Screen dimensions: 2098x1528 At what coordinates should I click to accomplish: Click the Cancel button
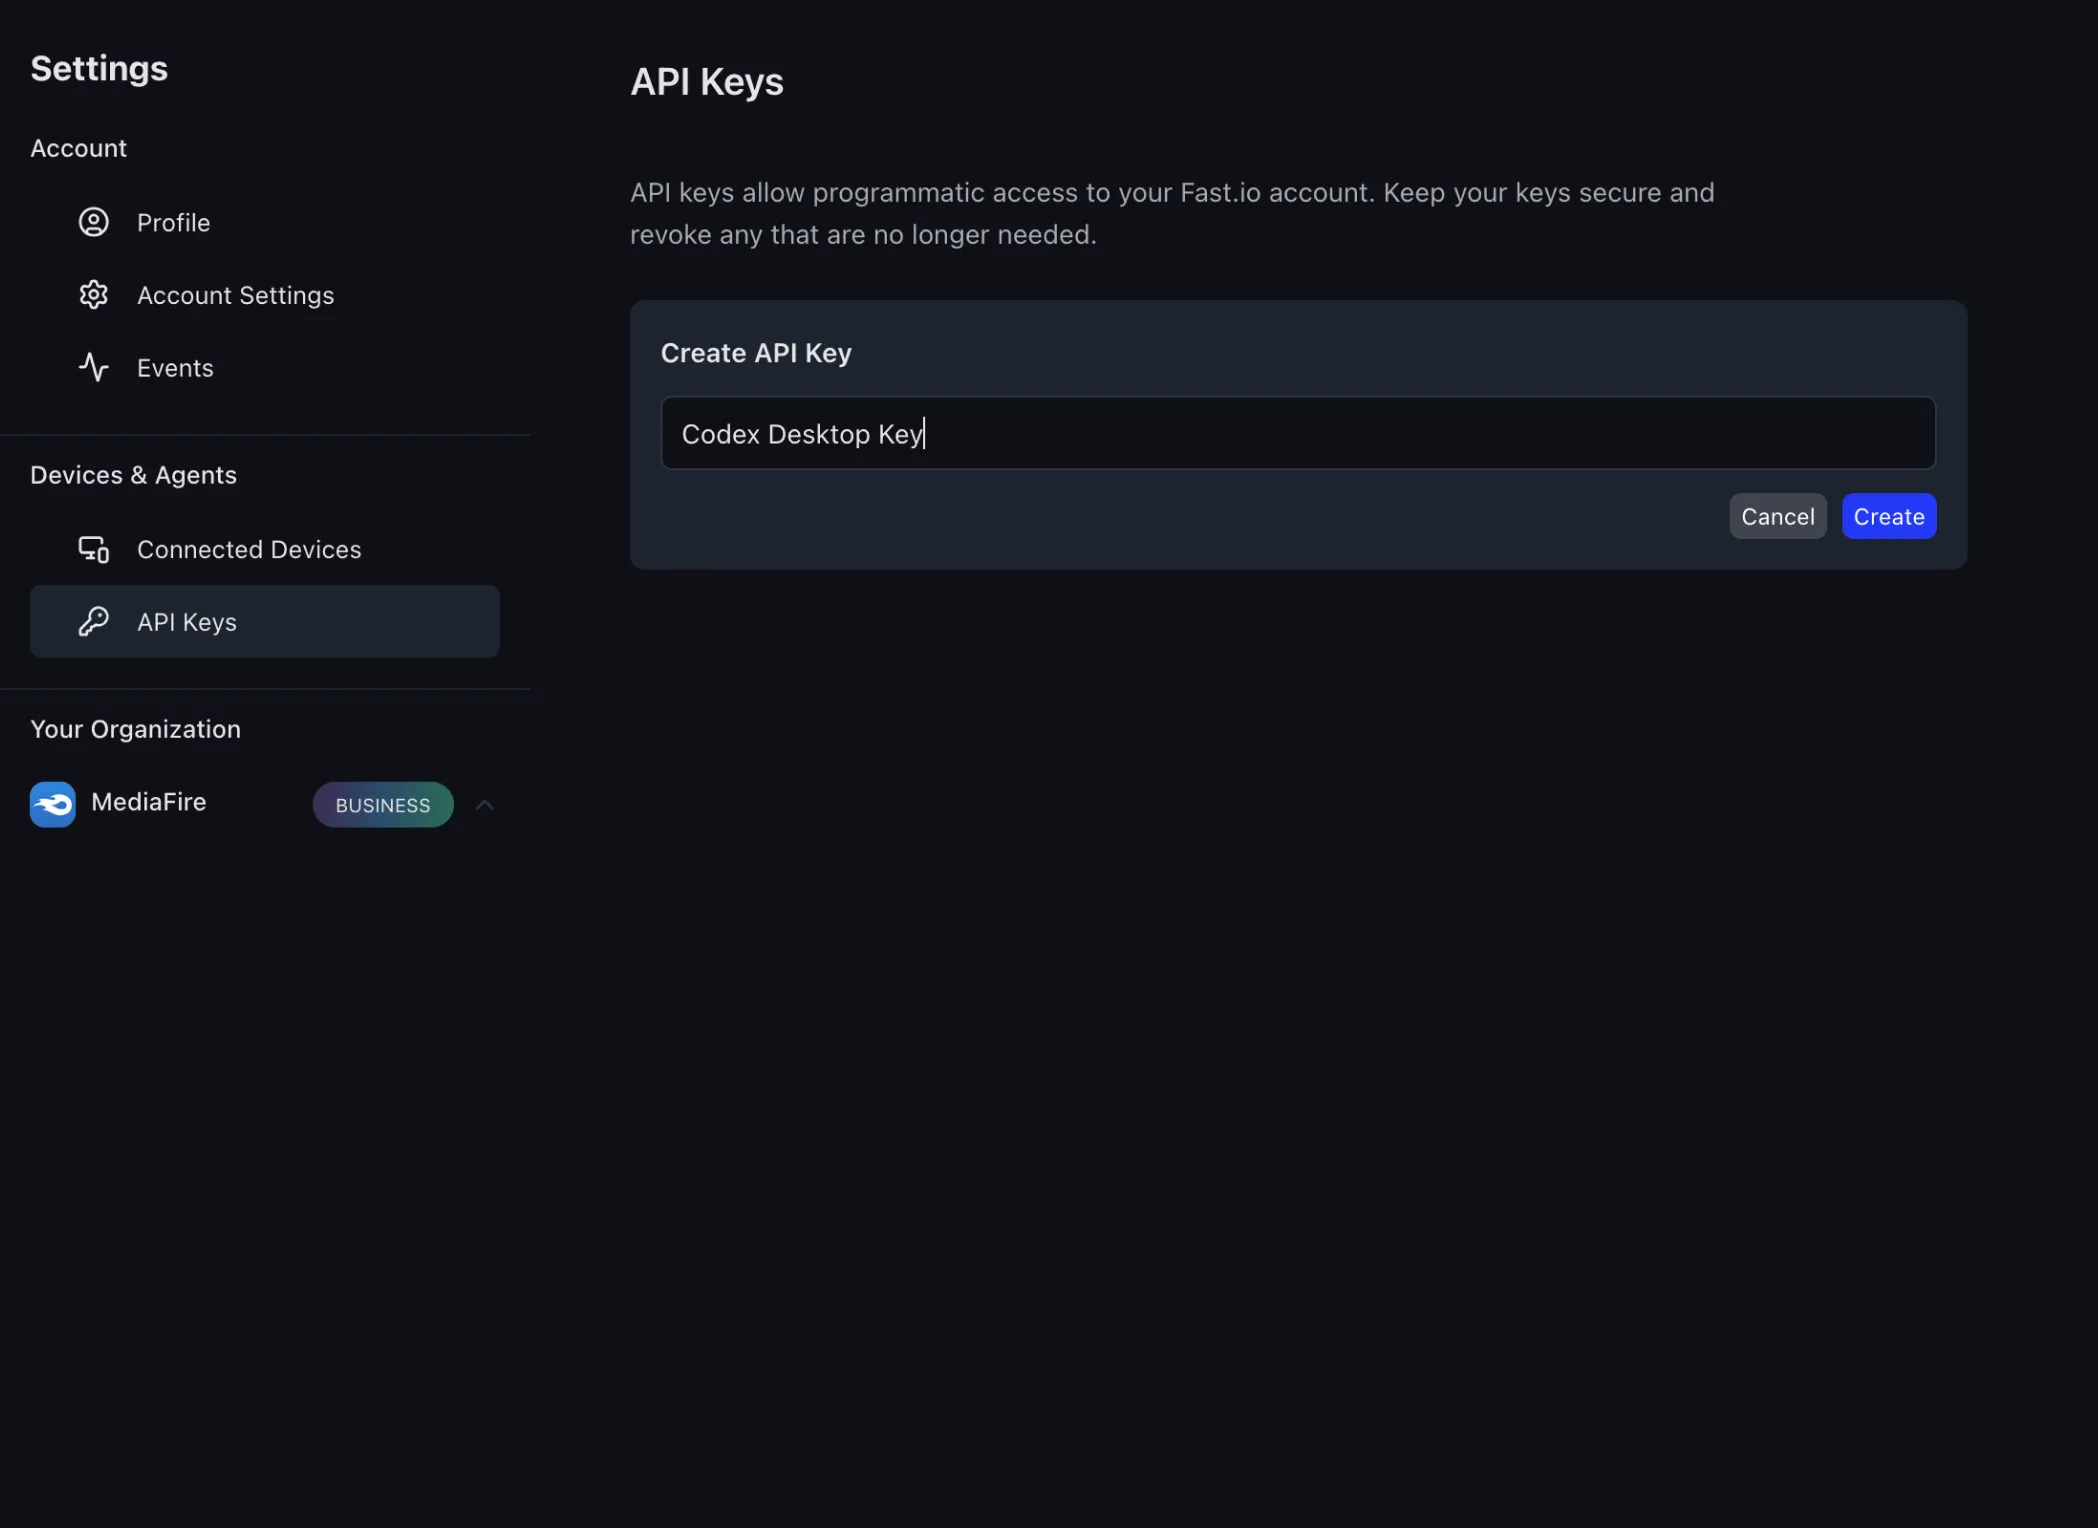tap(1777, 515)
